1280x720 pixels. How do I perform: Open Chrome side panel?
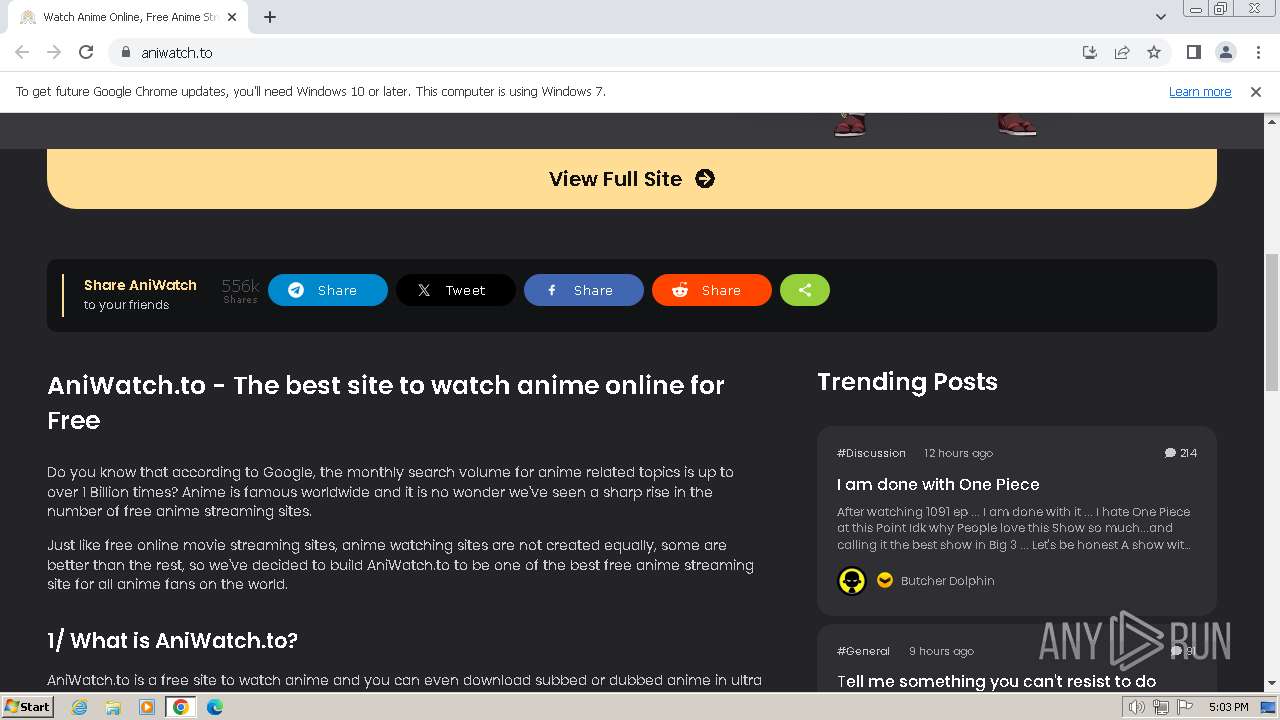pos(1193,52)
